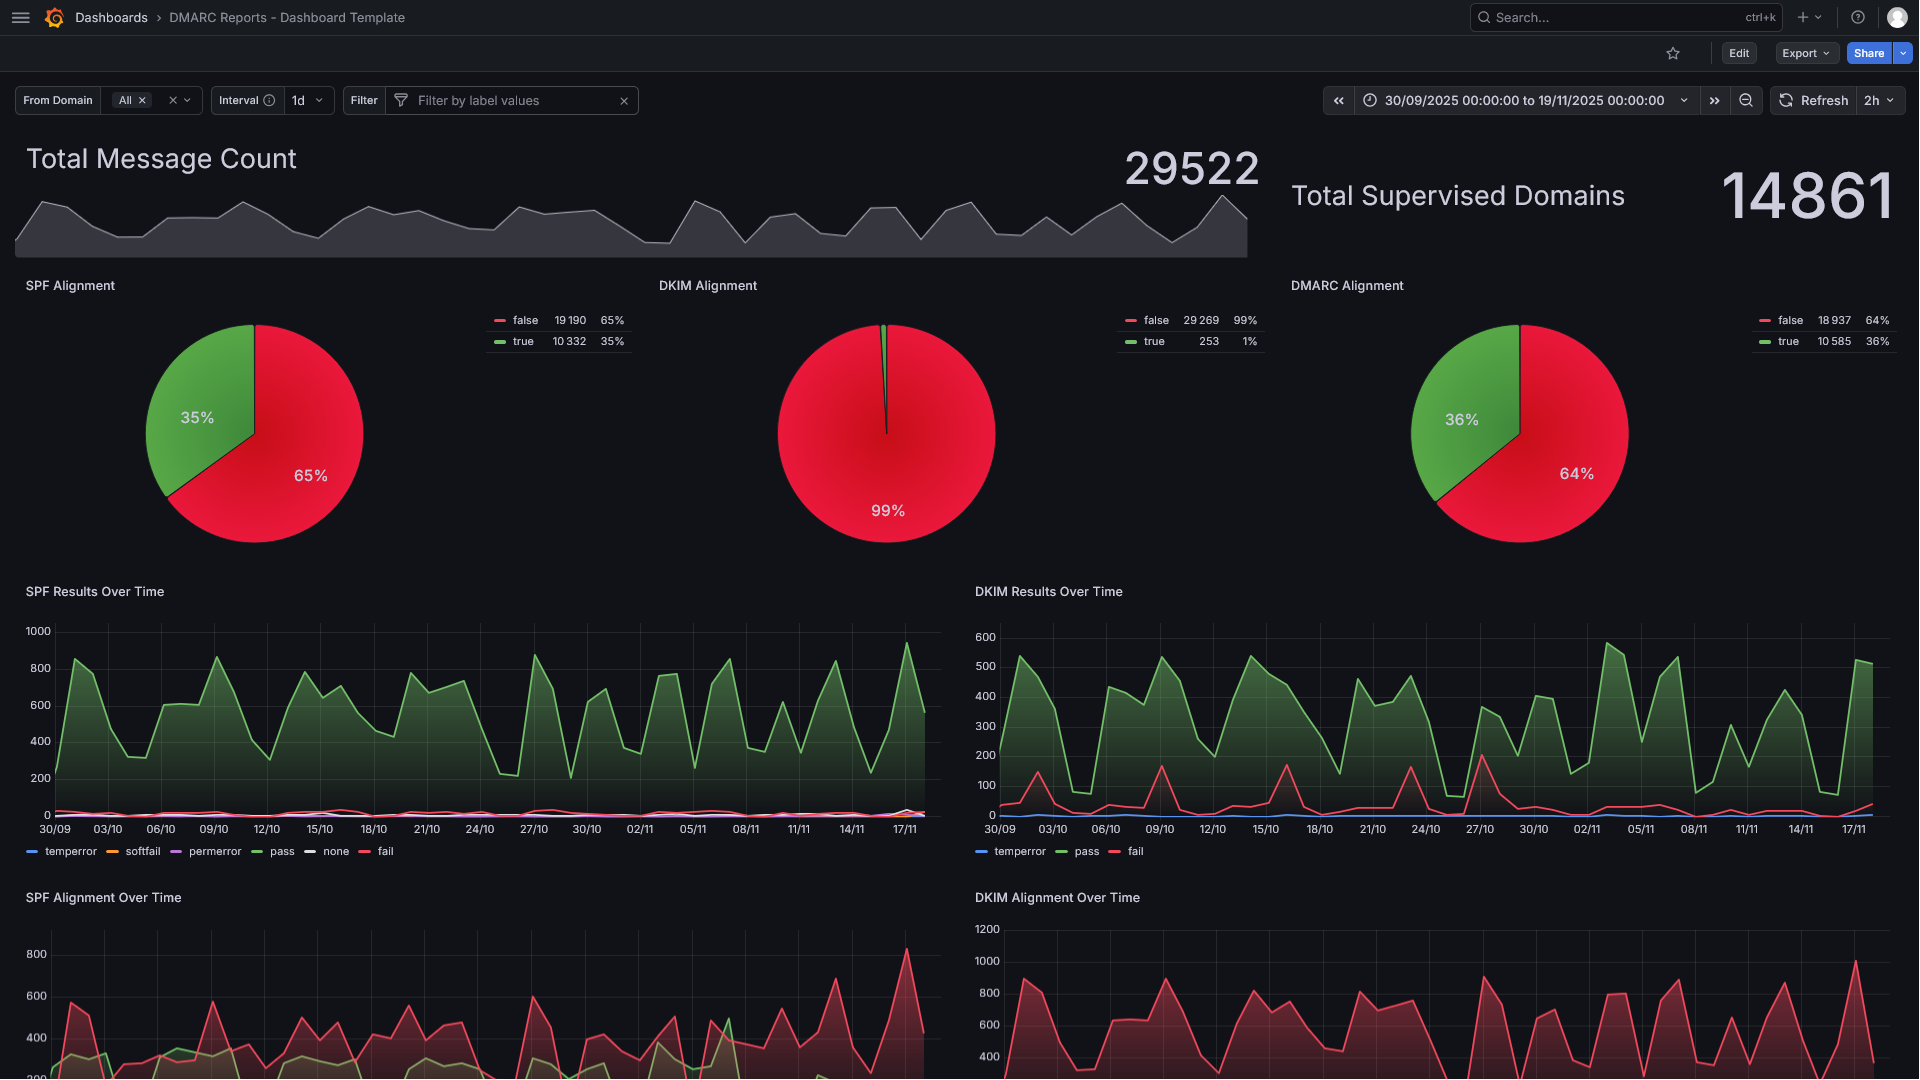Clear the From Domain selection
This screenshot has width=1920, height=1080.
[173, 101]
